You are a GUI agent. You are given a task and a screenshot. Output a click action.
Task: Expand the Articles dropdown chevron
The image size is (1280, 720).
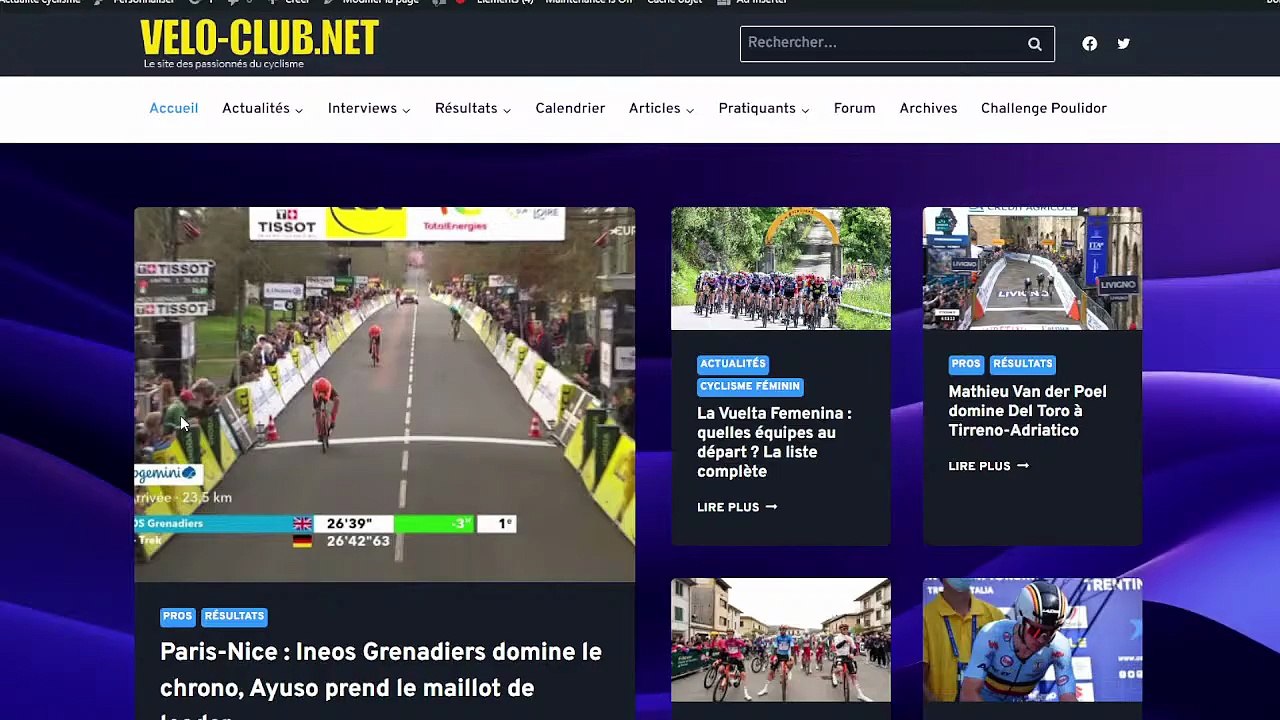[x=690, y=110]
